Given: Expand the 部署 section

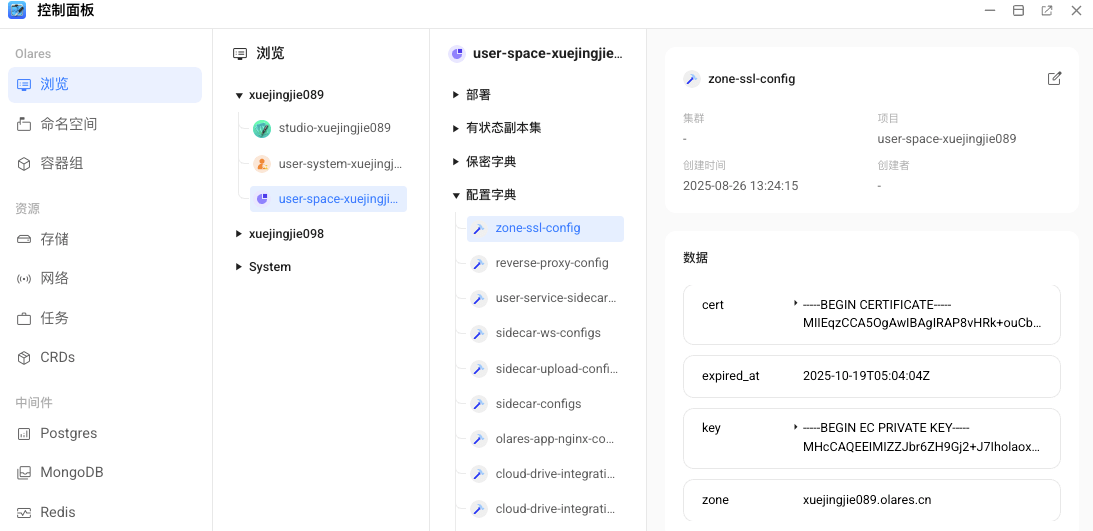Looking at the screenshot, I should point(456,95).
